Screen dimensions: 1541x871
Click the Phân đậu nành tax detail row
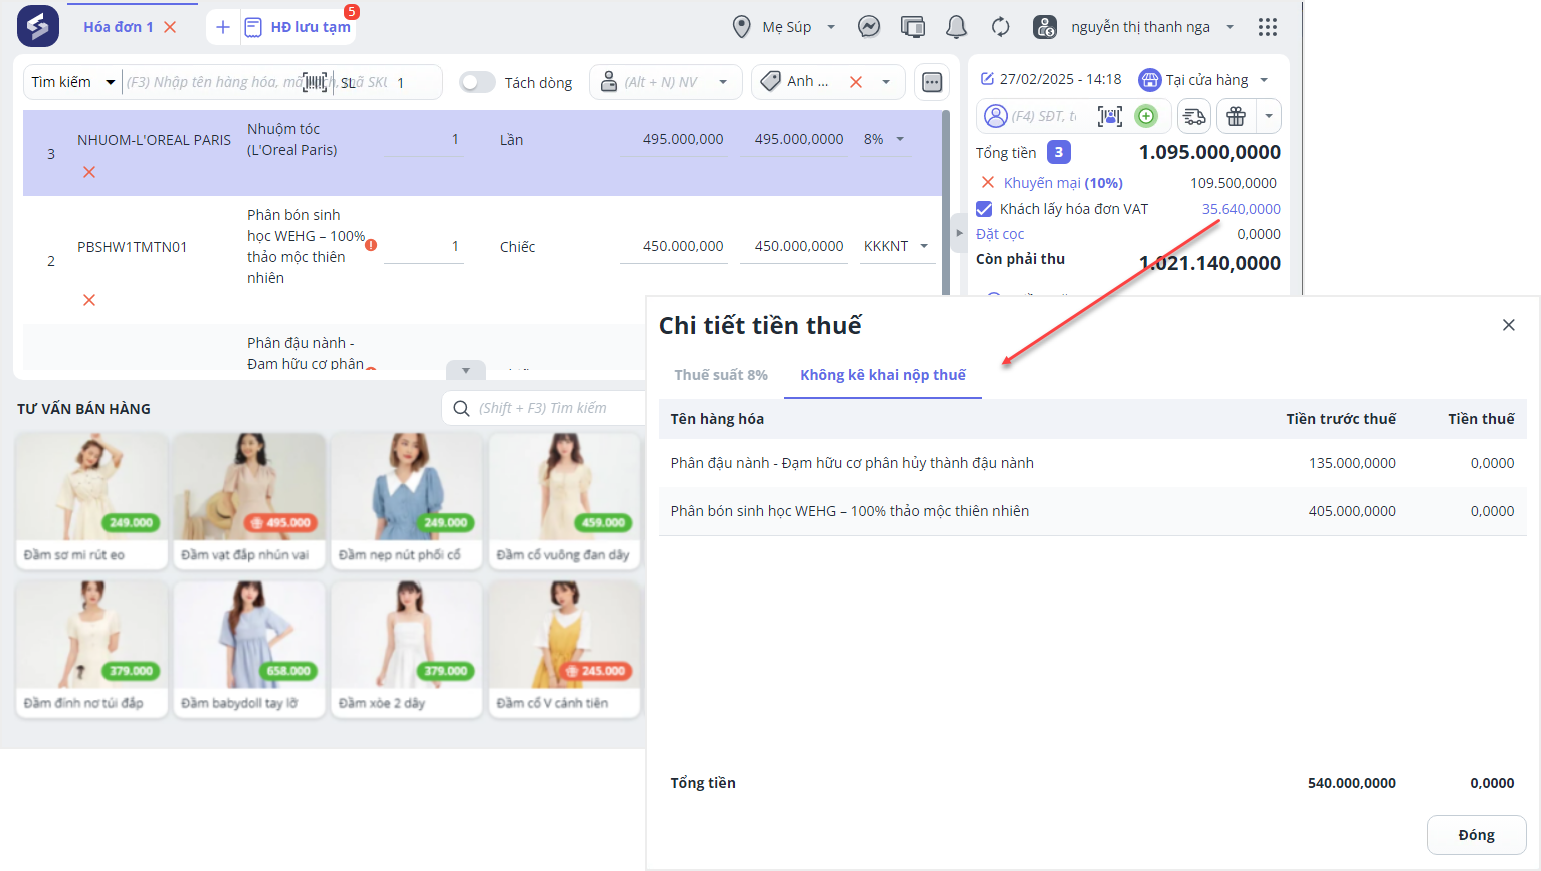(x=1092, y=463)
